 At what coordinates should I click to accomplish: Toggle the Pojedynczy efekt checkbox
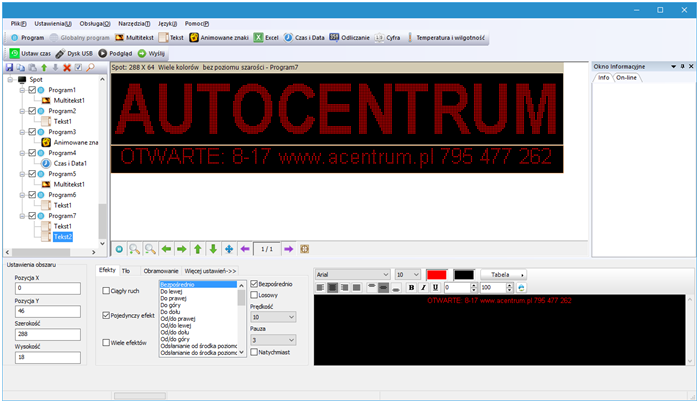[x=106, y=315]
